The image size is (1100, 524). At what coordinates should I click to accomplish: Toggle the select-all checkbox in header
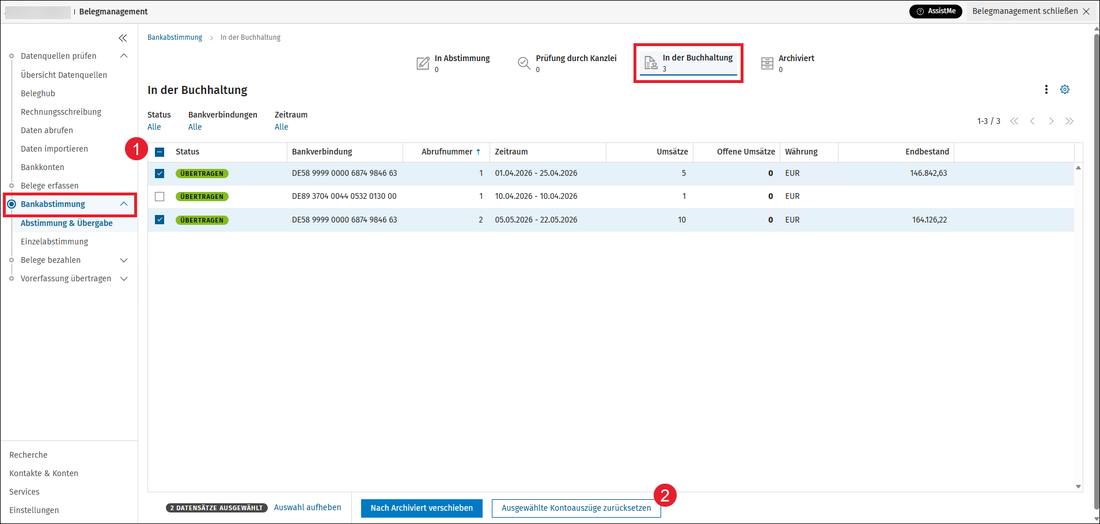click(159, 152)
